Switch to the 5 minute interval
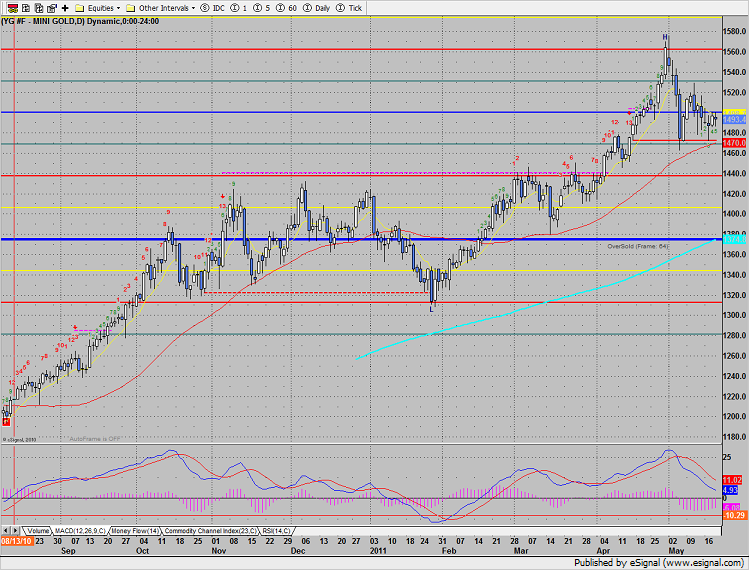Image resolution: width=749 pixels, height=570 pixels. coord(261,8)
